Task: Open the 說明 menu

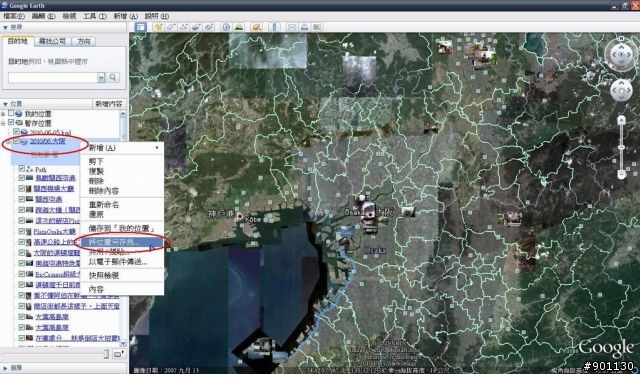Action: point(157,16)
